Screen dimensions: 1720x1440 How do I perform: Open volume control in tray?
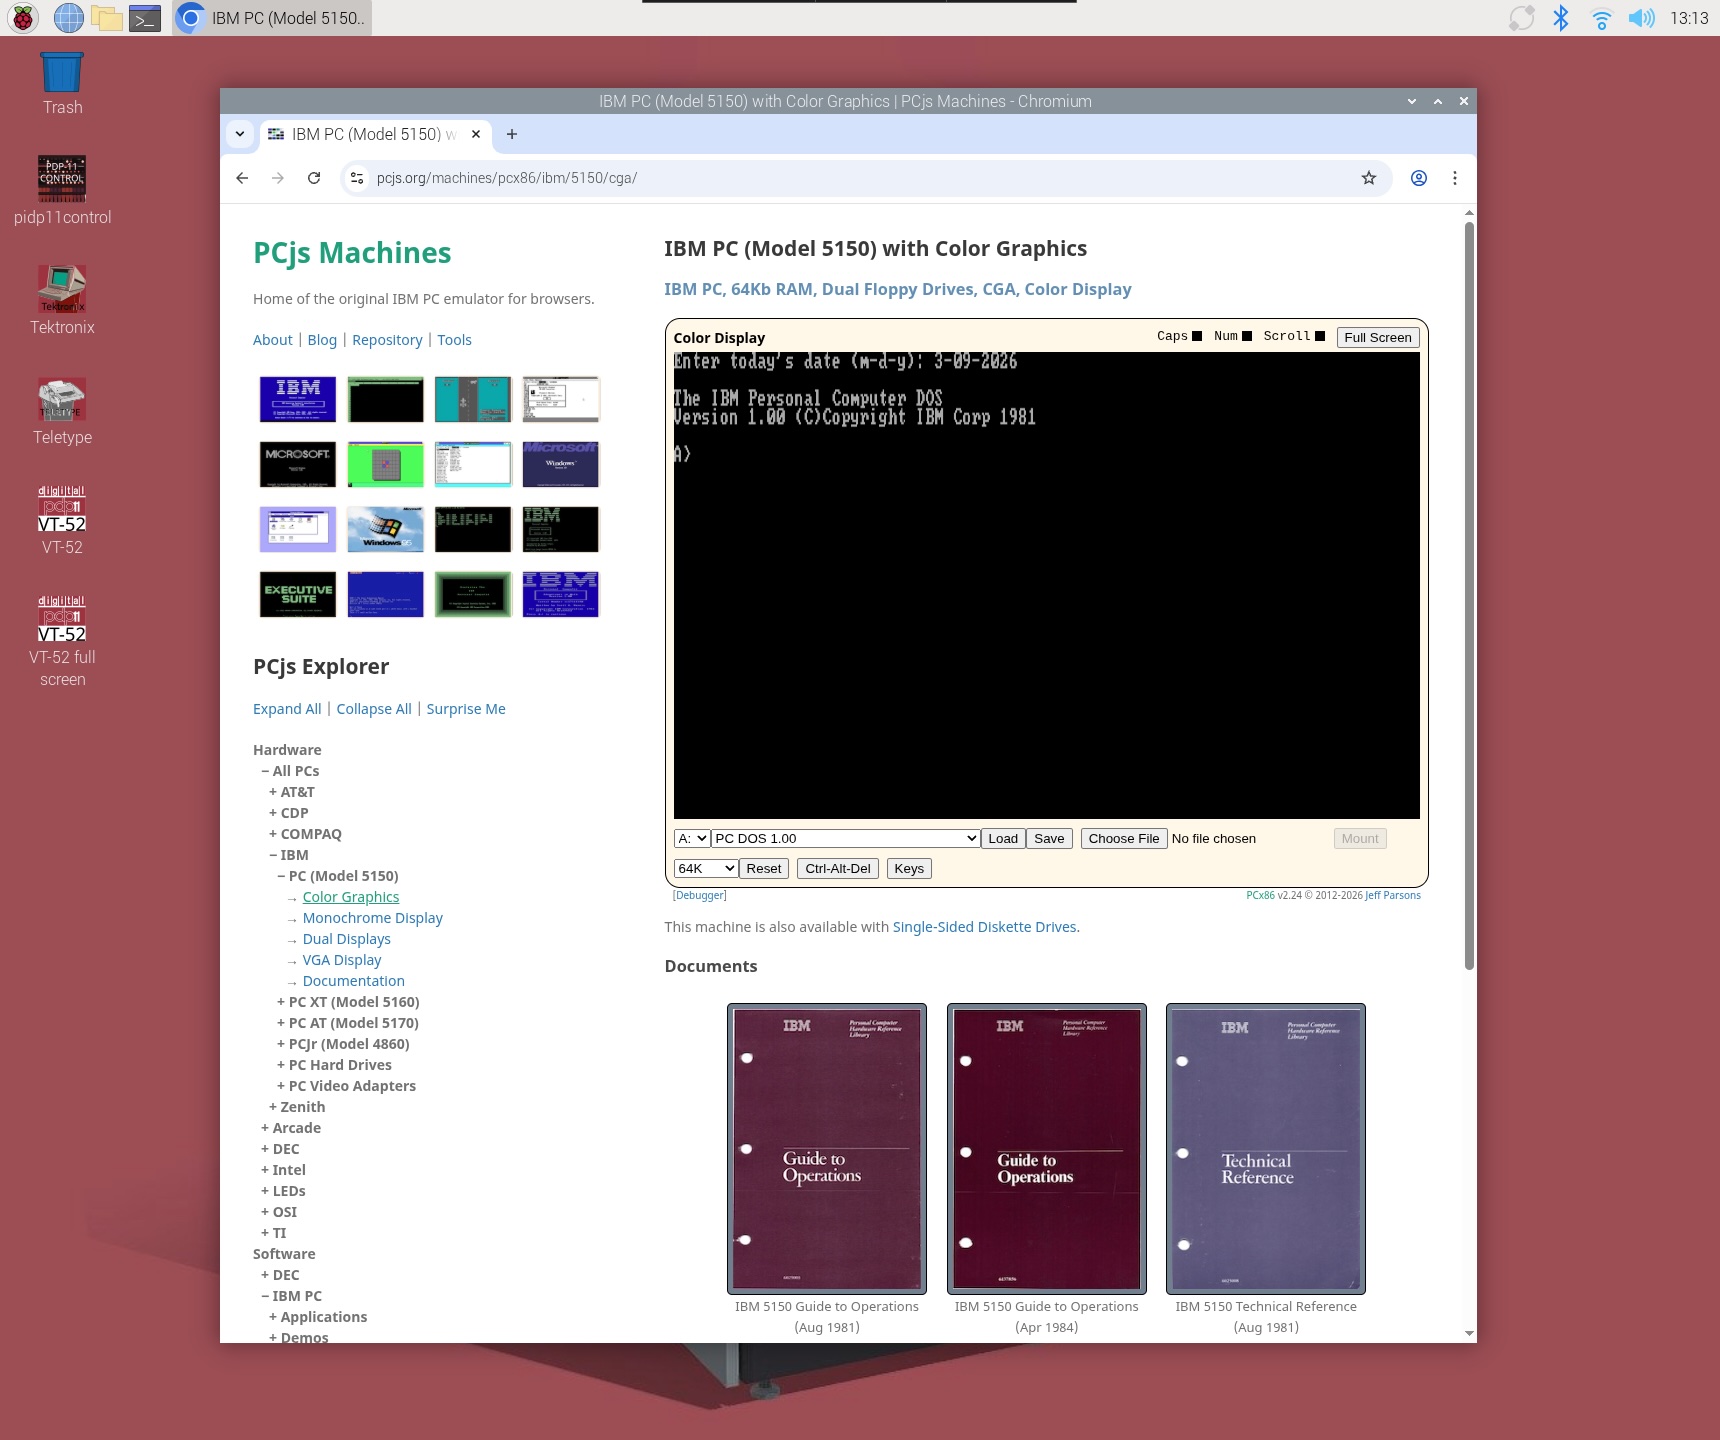click(1641, 18)
